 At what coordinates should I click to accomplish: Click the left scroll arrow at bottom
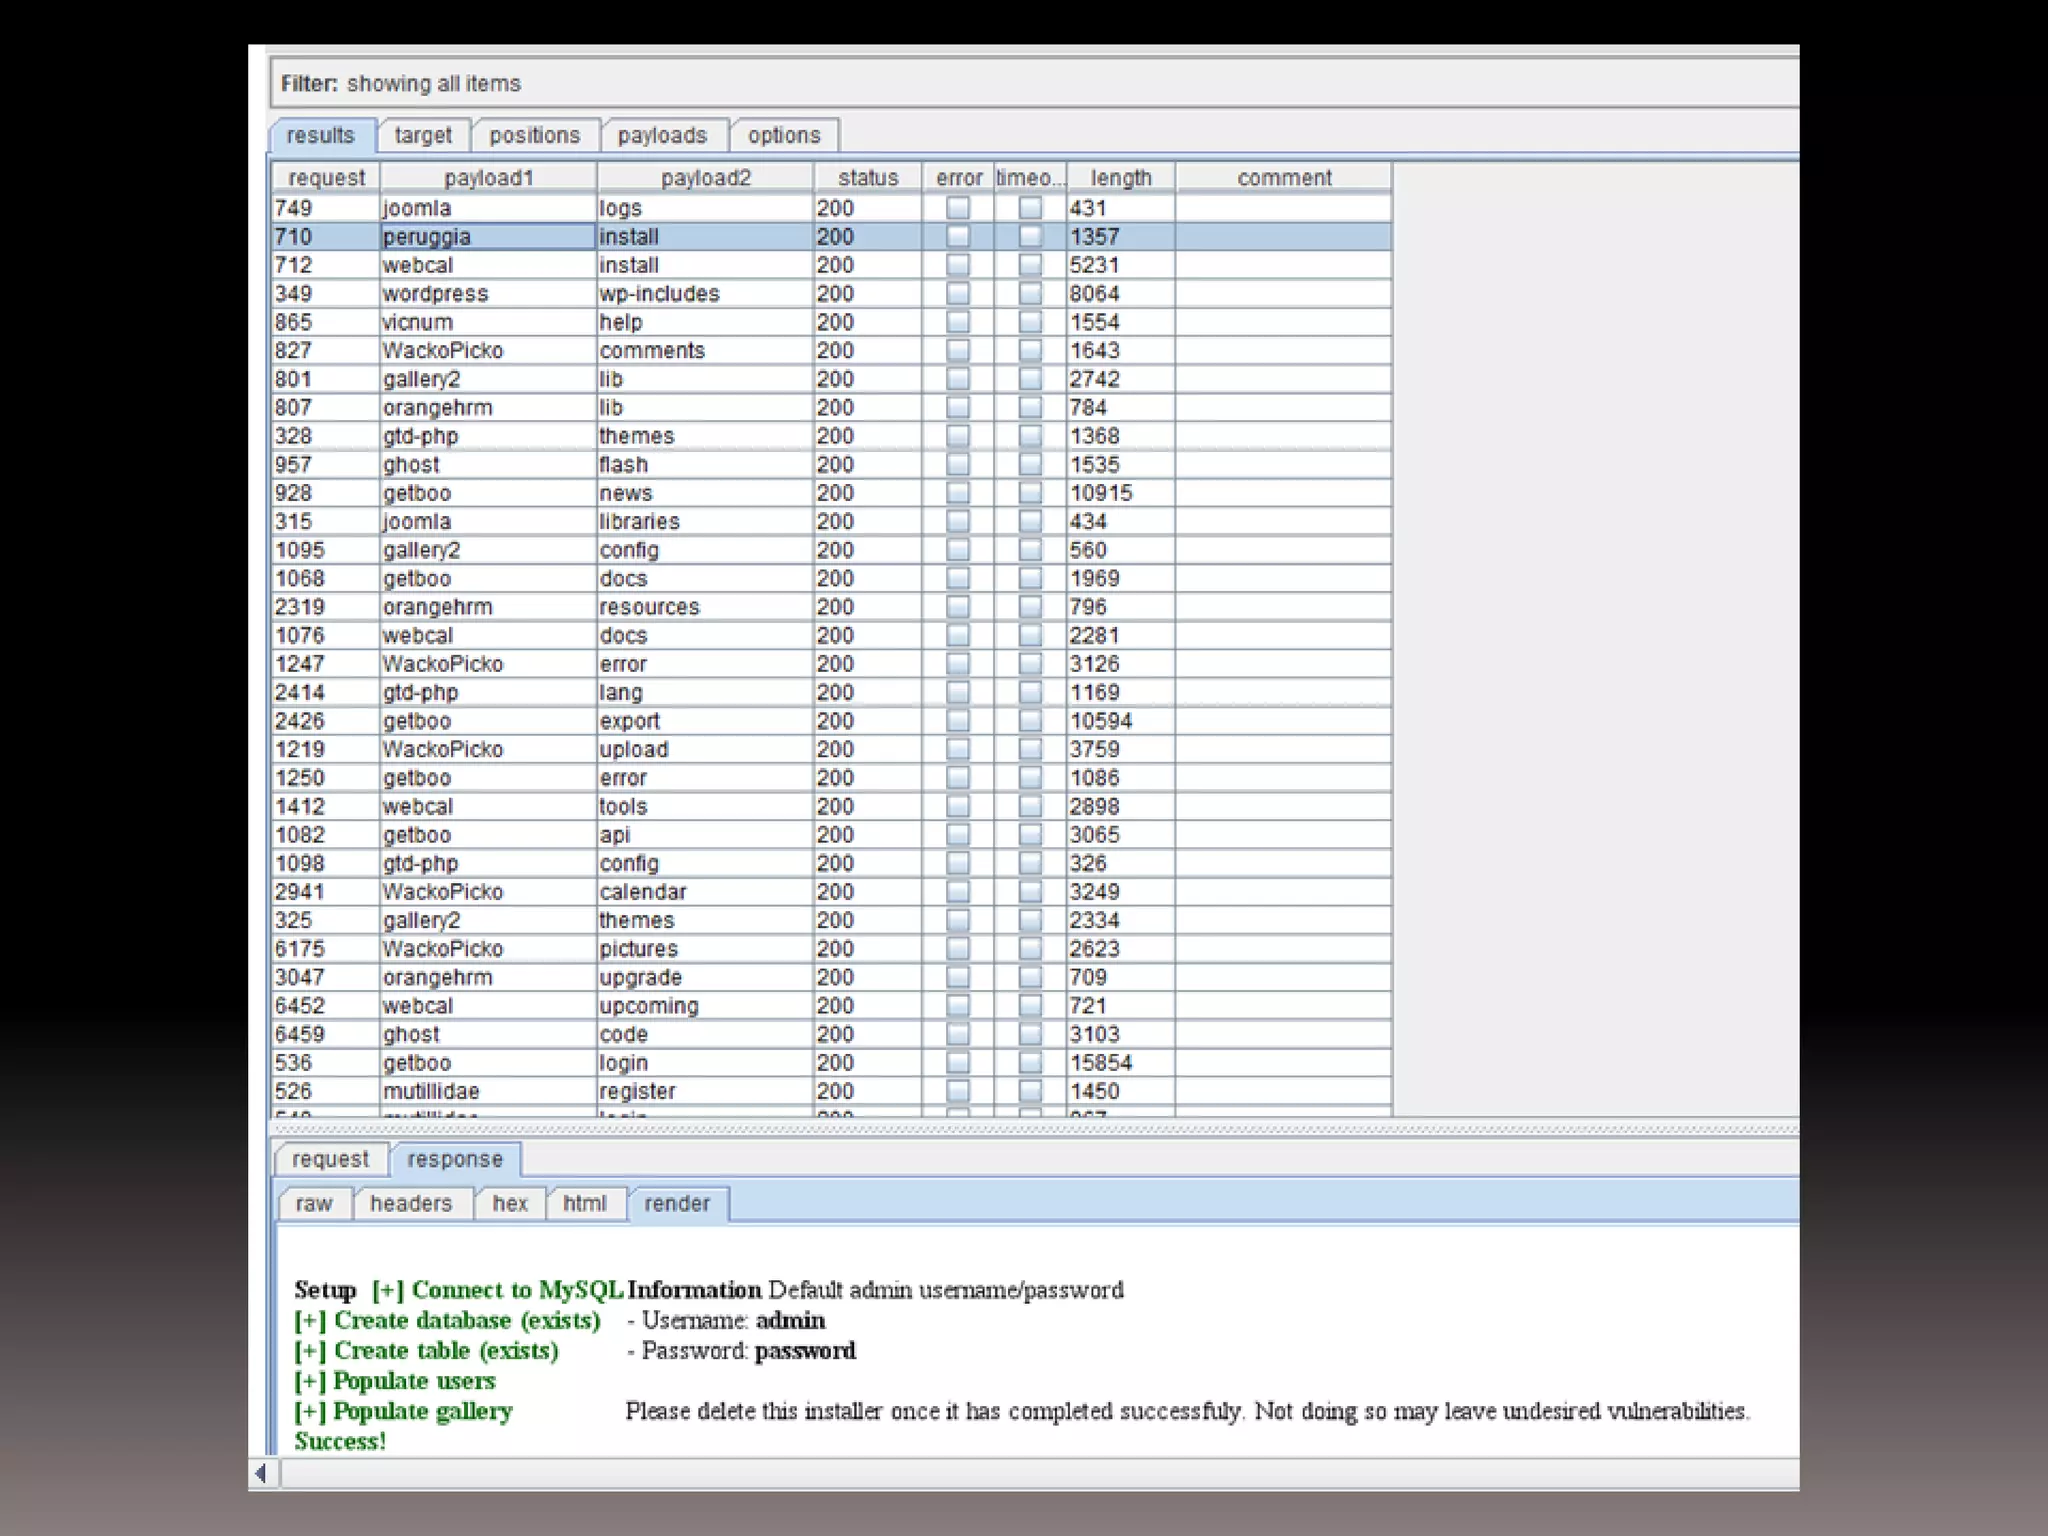pos(261,1473)
